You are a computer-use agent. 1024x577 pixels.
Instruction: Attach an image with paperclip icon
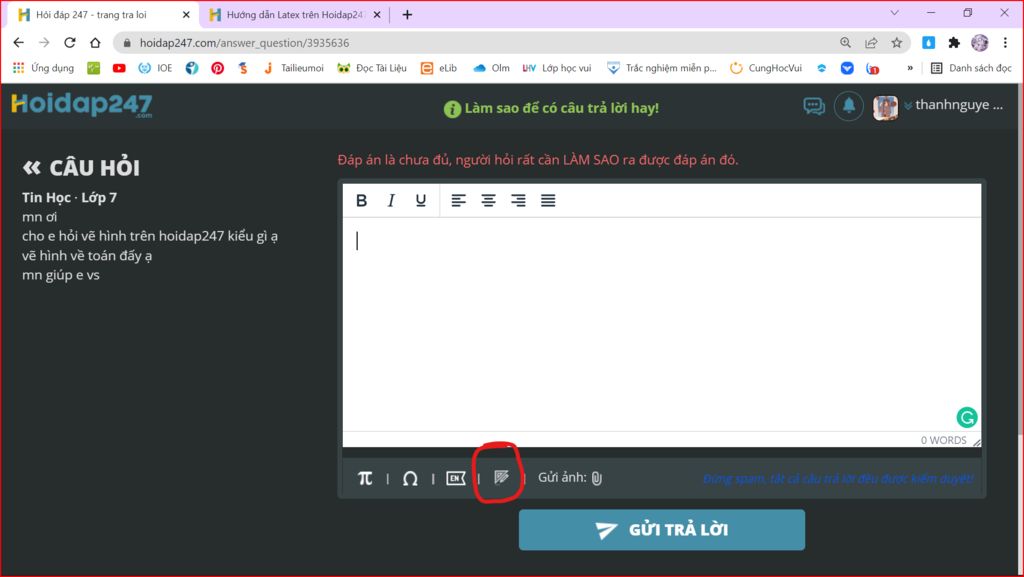pyautogui.click(x=596, y=478)
